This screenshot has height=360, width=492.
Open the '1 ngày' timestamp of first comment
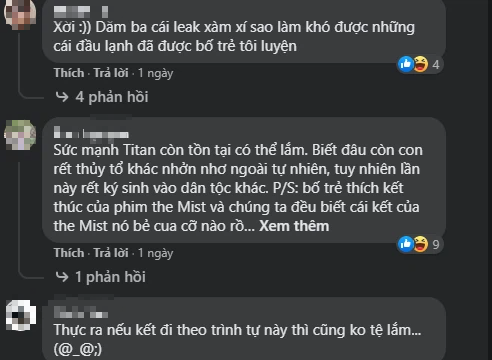pyautogui.click(x=155, y=73)
